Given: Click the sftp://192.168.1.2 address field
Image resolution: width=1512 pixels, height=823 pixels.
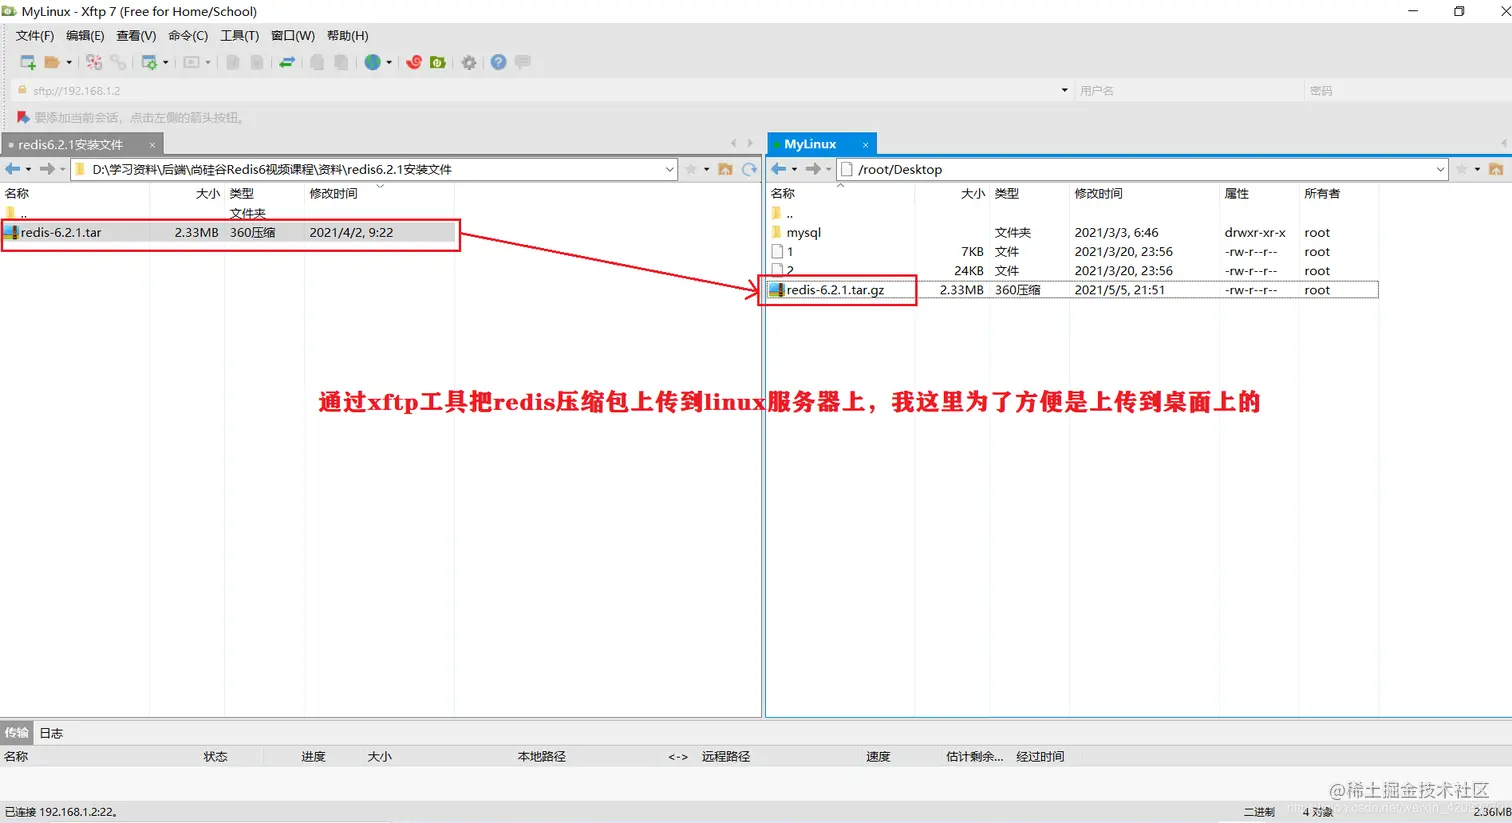Looking at the screenshot, I should click(540, 90).
